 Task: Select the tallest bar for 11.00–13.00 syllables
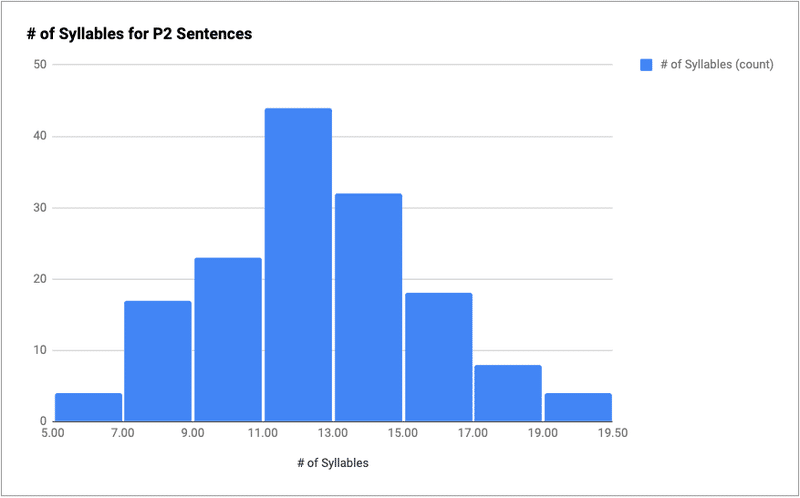pyautogui.click(x=298, y=264)
